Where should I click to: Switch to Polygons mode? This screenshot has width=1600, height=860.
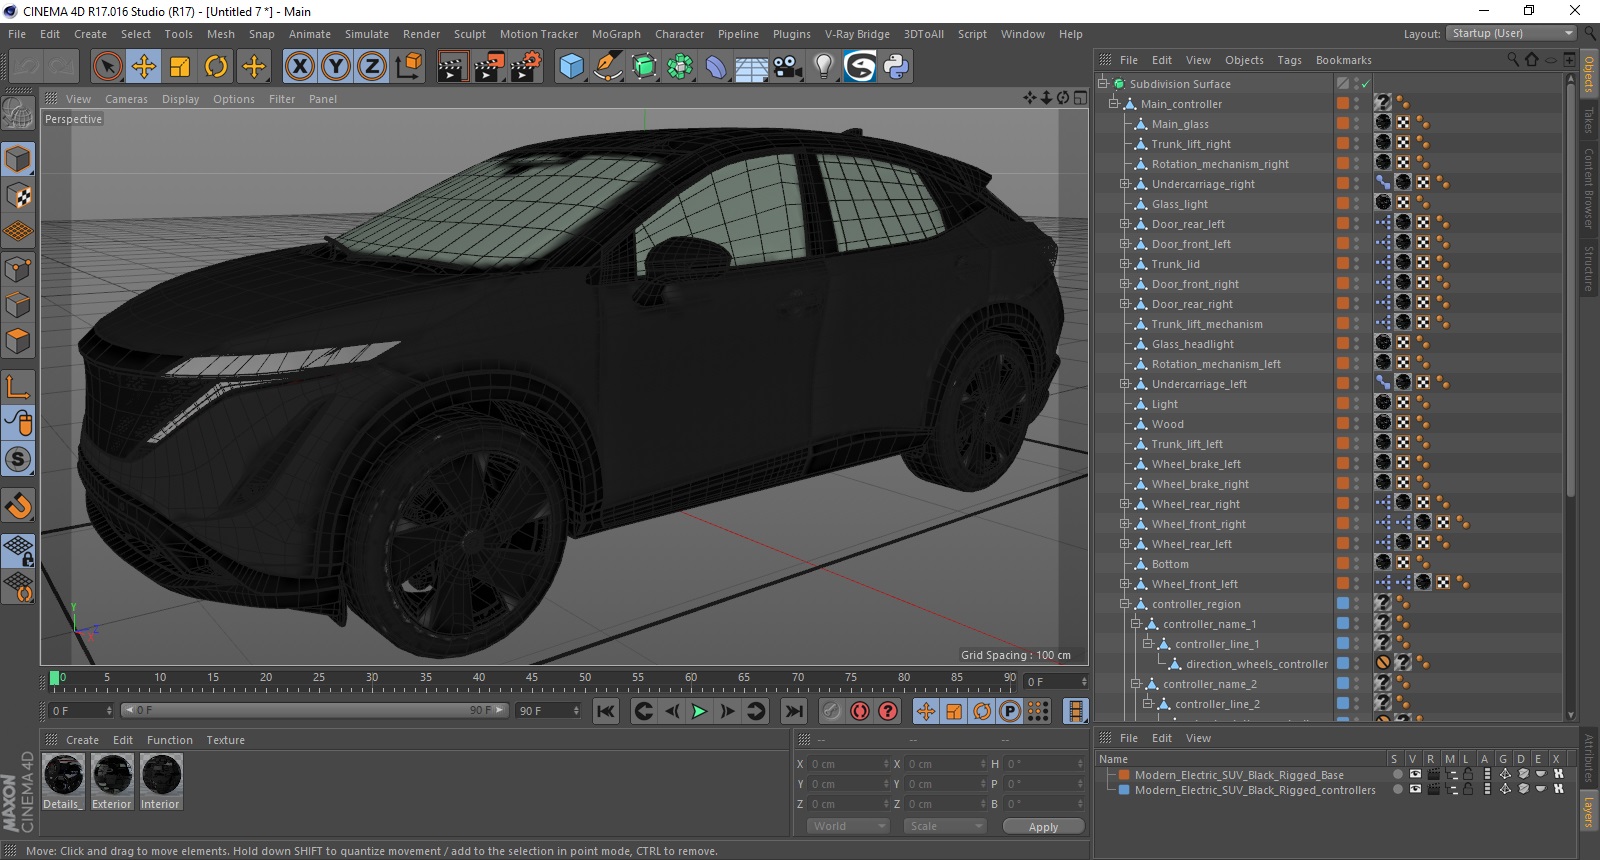tap(18, 341)
